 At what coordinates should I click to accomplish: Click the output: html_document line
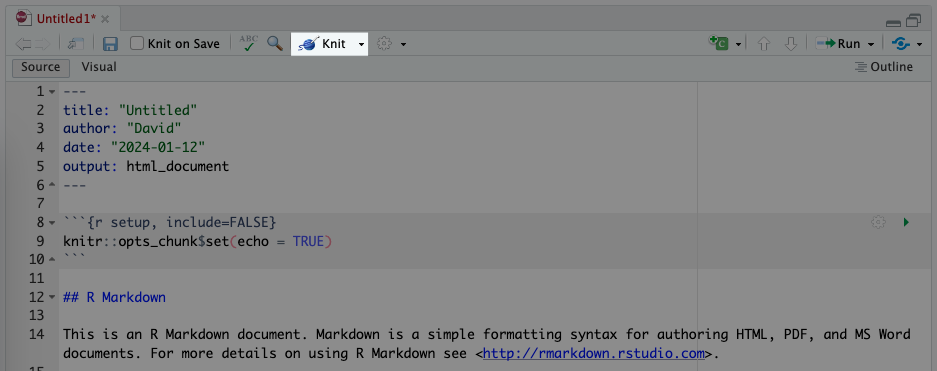pyautogui.click(x=146, y=166)
